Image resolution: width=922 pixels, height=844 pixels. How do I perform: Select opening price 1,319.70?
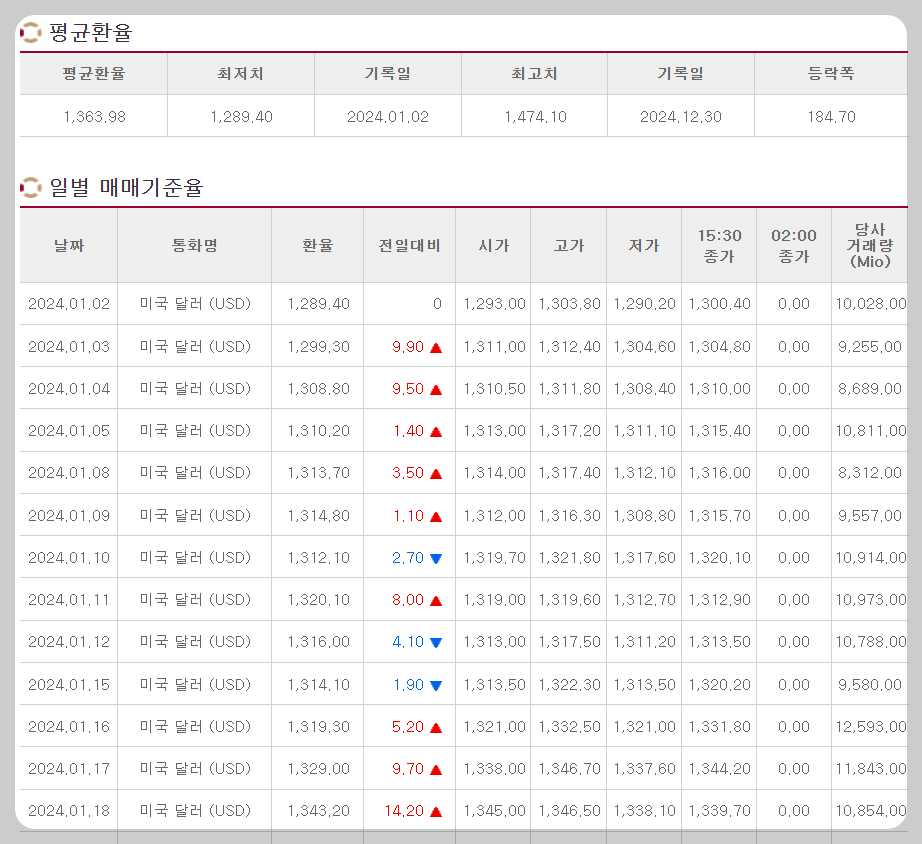pos(494,557)
